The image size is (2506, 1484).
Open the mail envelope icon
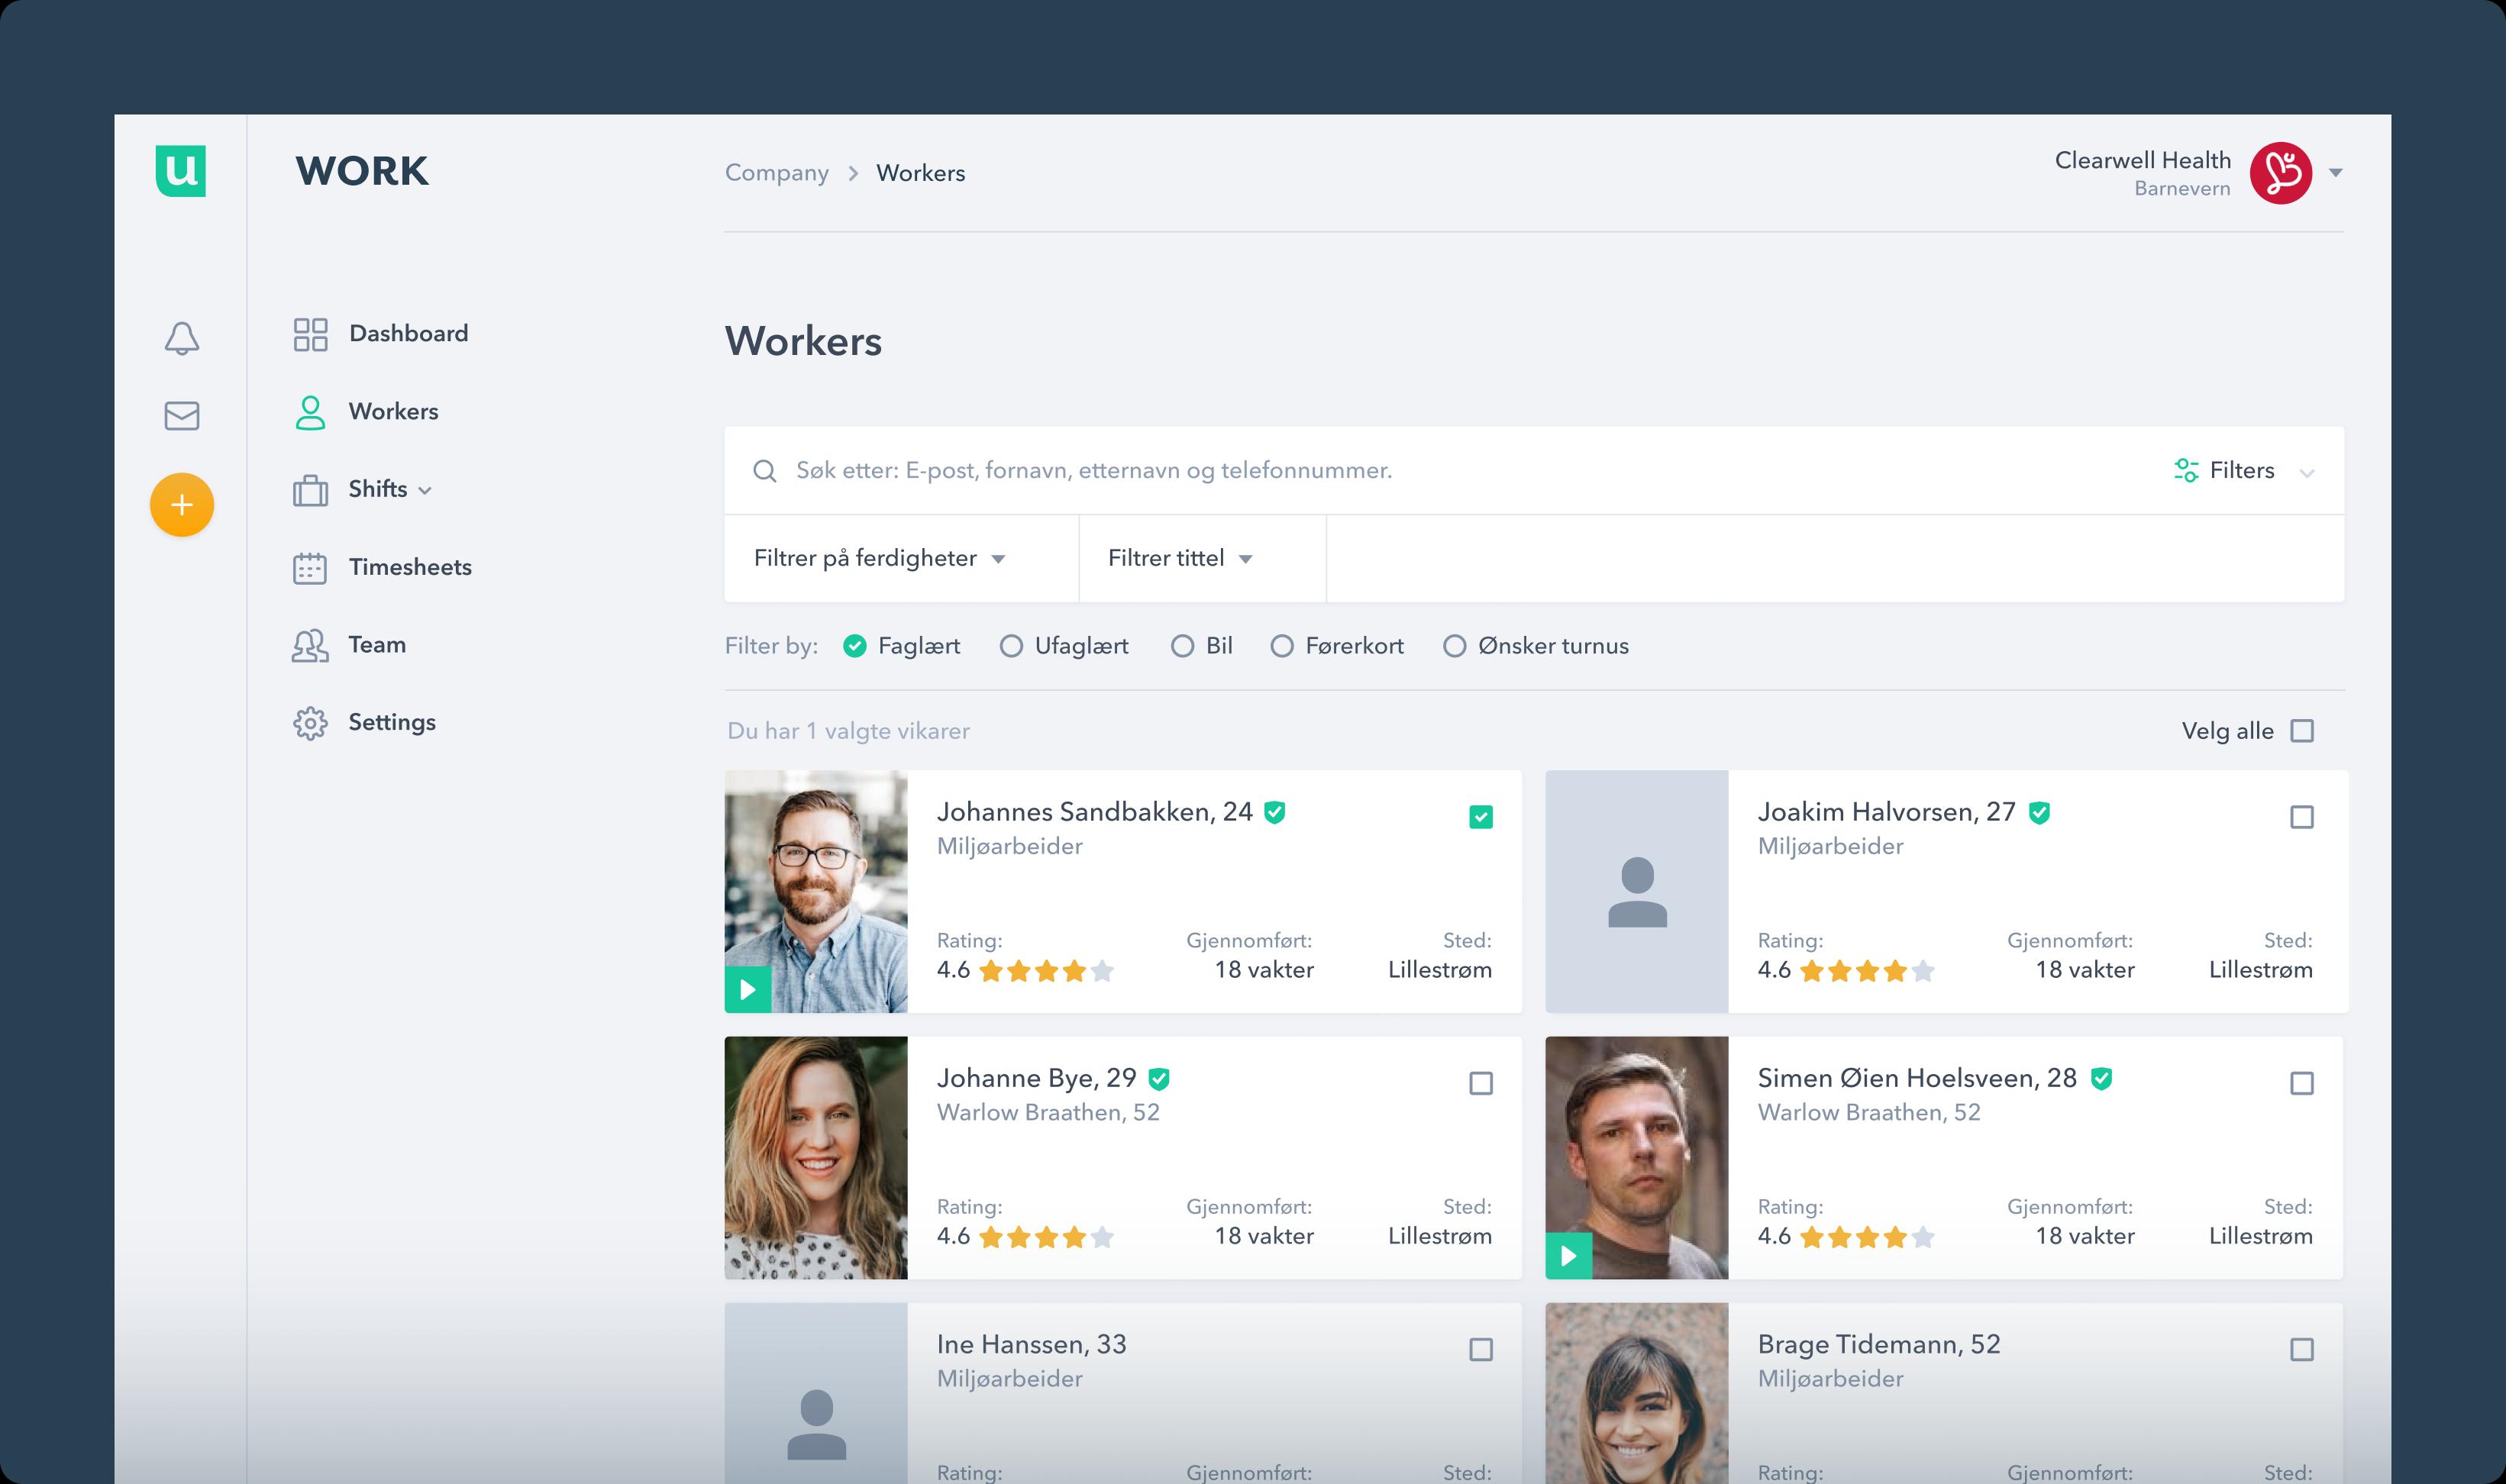pyautogui.click(x=181, y=415)
